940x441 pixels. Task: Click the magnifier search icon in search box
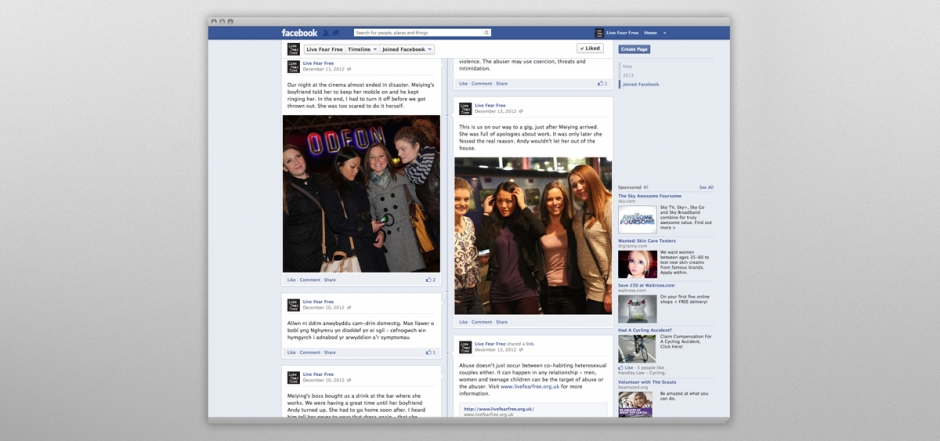click(x=486, y=33)
